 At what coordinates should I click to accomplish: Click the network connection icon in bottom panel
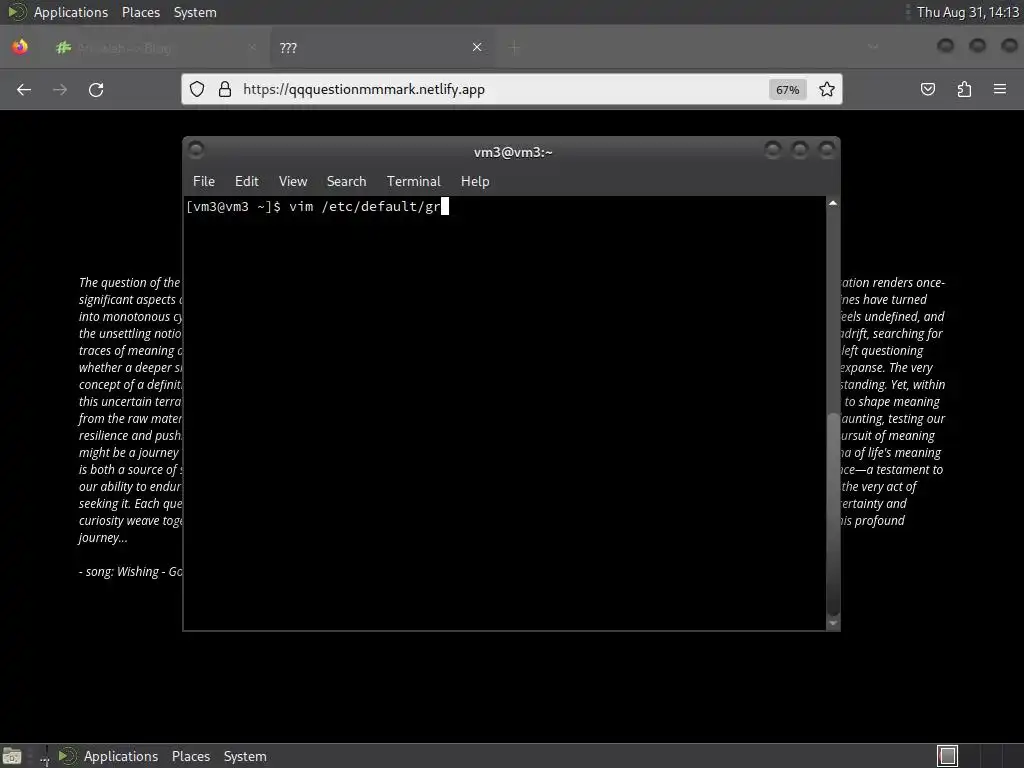(44, 756)
